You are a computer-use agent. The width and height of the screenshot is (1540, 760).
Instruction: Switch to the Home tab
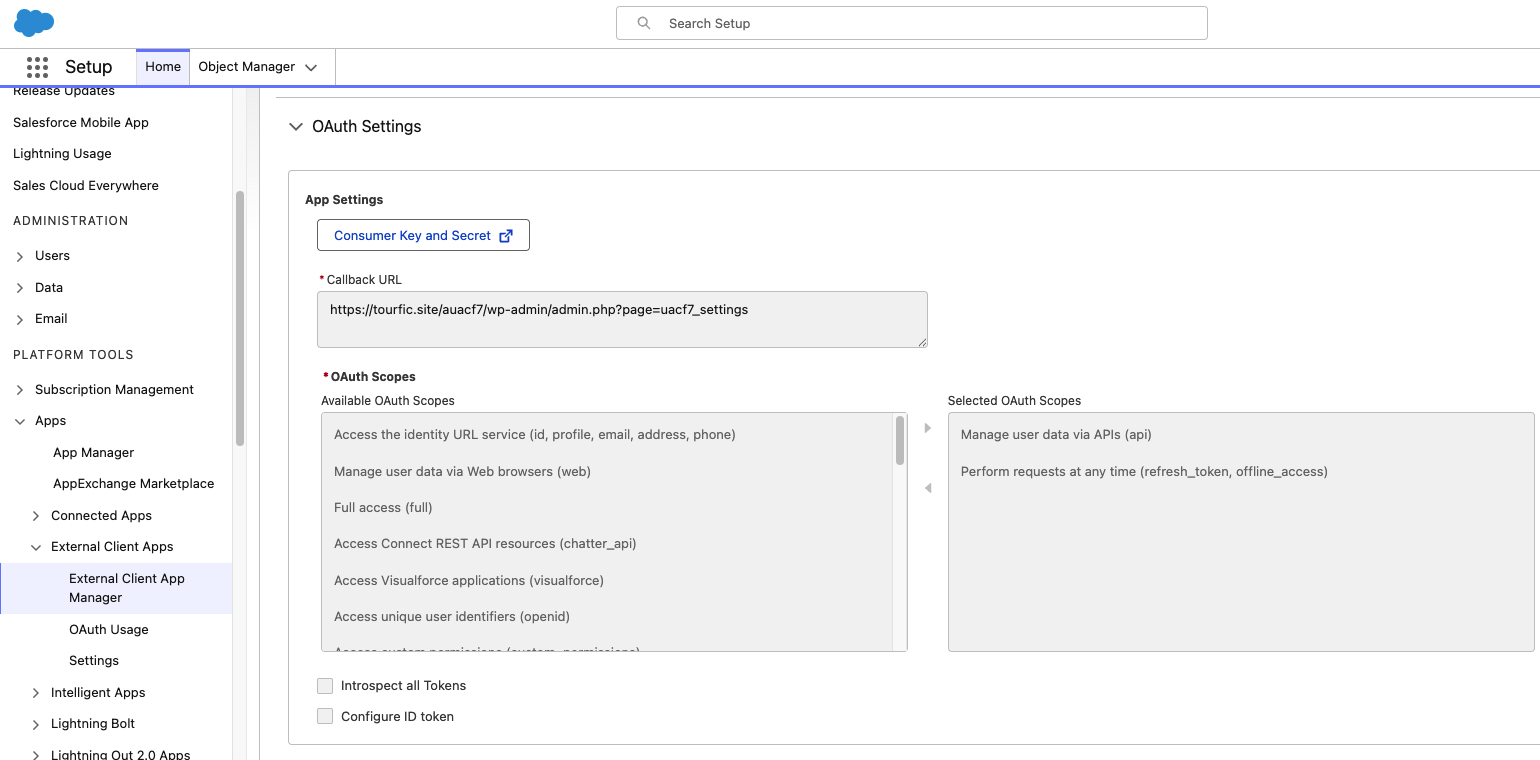click(163, 67)
